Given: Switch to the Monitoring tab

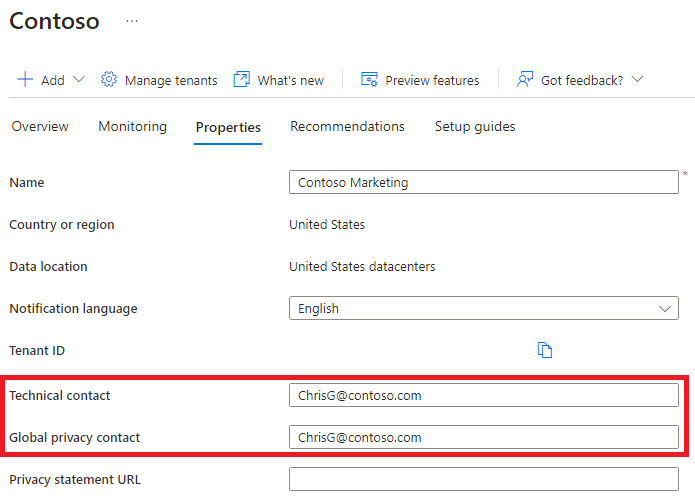Looking at the screenshot, I should click(133, 127).
